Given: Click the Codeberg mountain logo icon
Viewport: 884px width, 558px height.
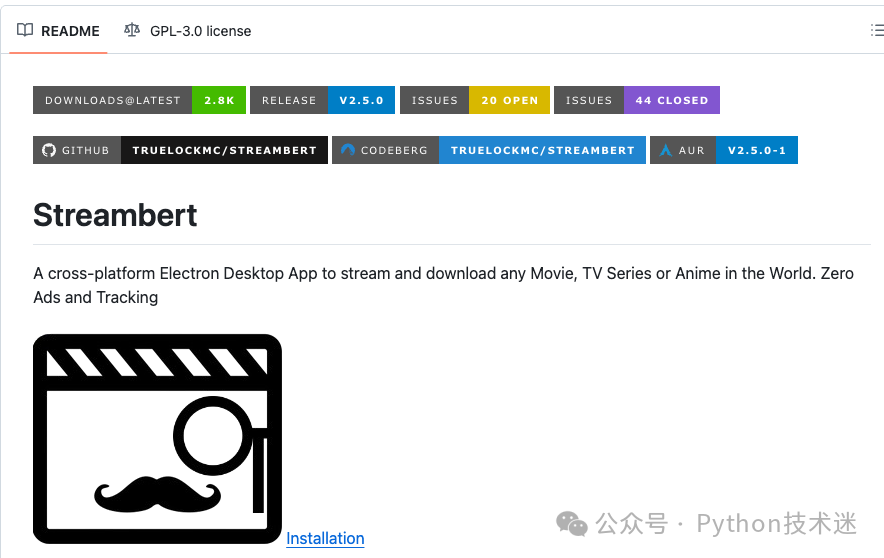Looking at the screenshot, I should coord(348,150).
